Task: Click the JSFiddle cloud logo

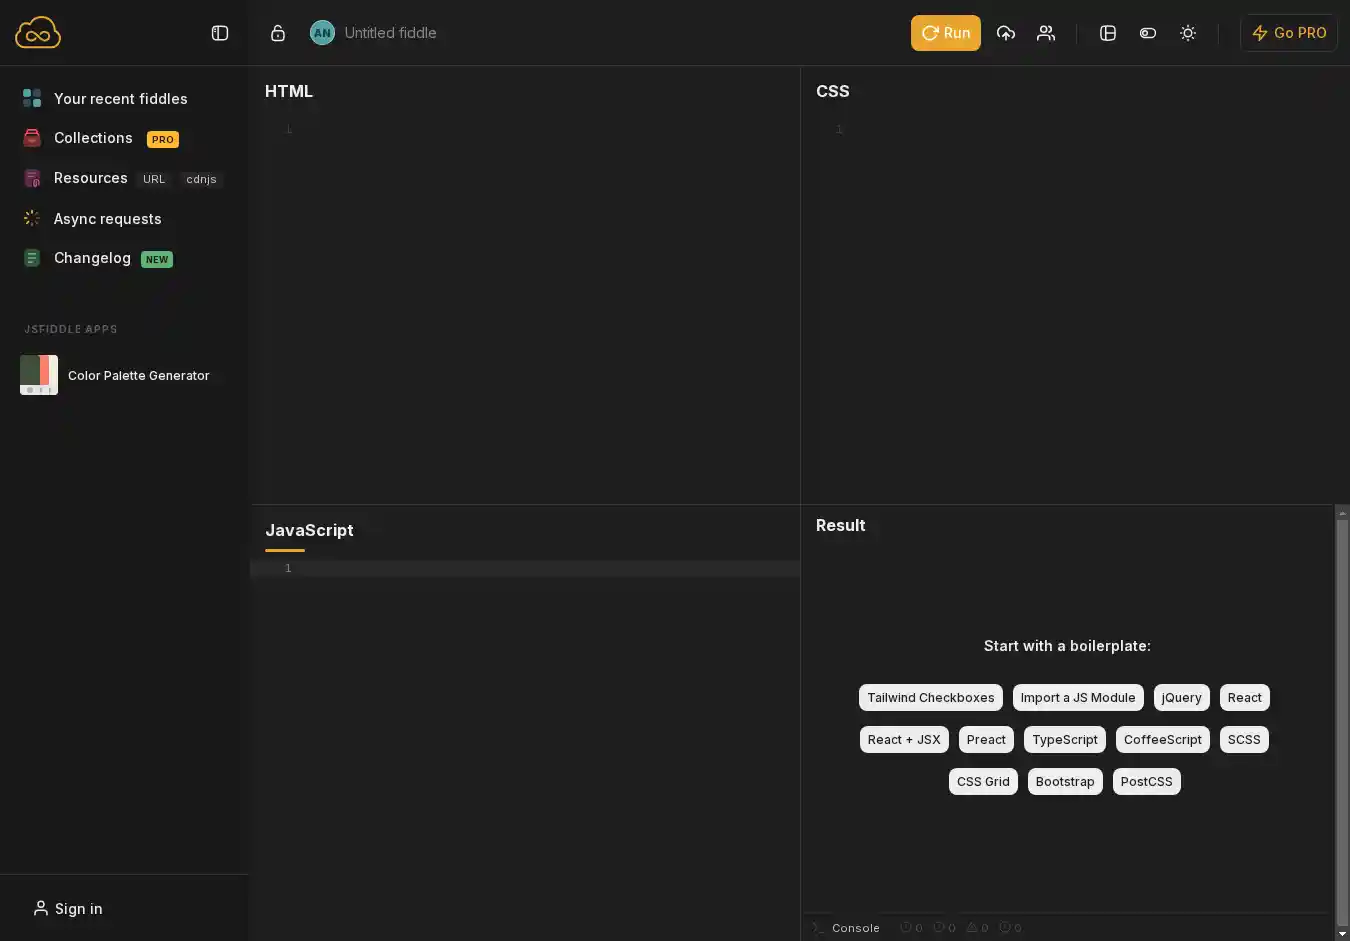Action: 38,33
